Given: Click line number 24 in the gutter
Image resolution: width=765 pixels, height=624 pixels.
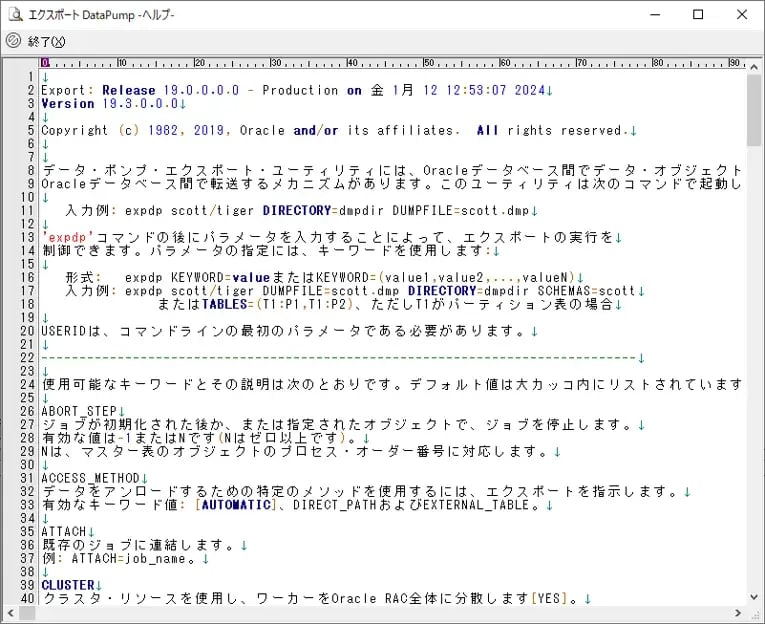Looking at the screenshot, I should pos(30,384).
